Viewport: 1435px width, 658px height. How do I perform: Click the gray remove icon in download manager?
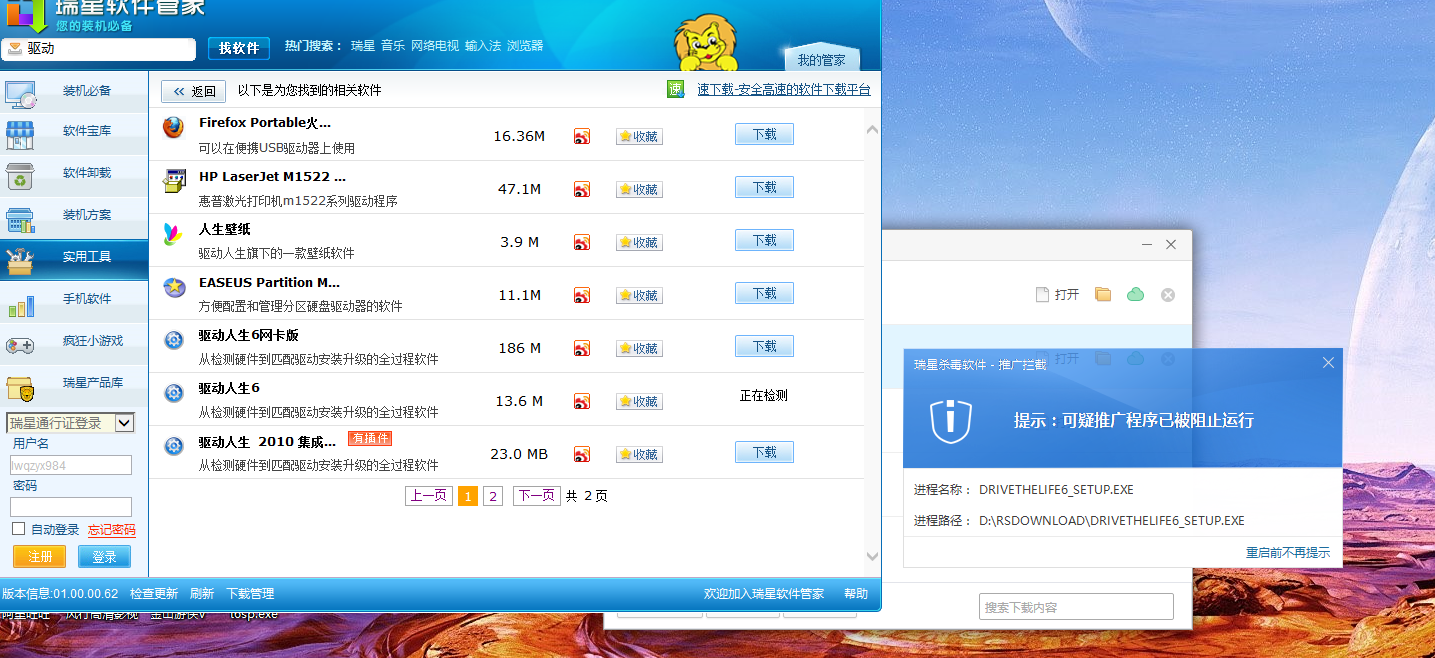1167,295
